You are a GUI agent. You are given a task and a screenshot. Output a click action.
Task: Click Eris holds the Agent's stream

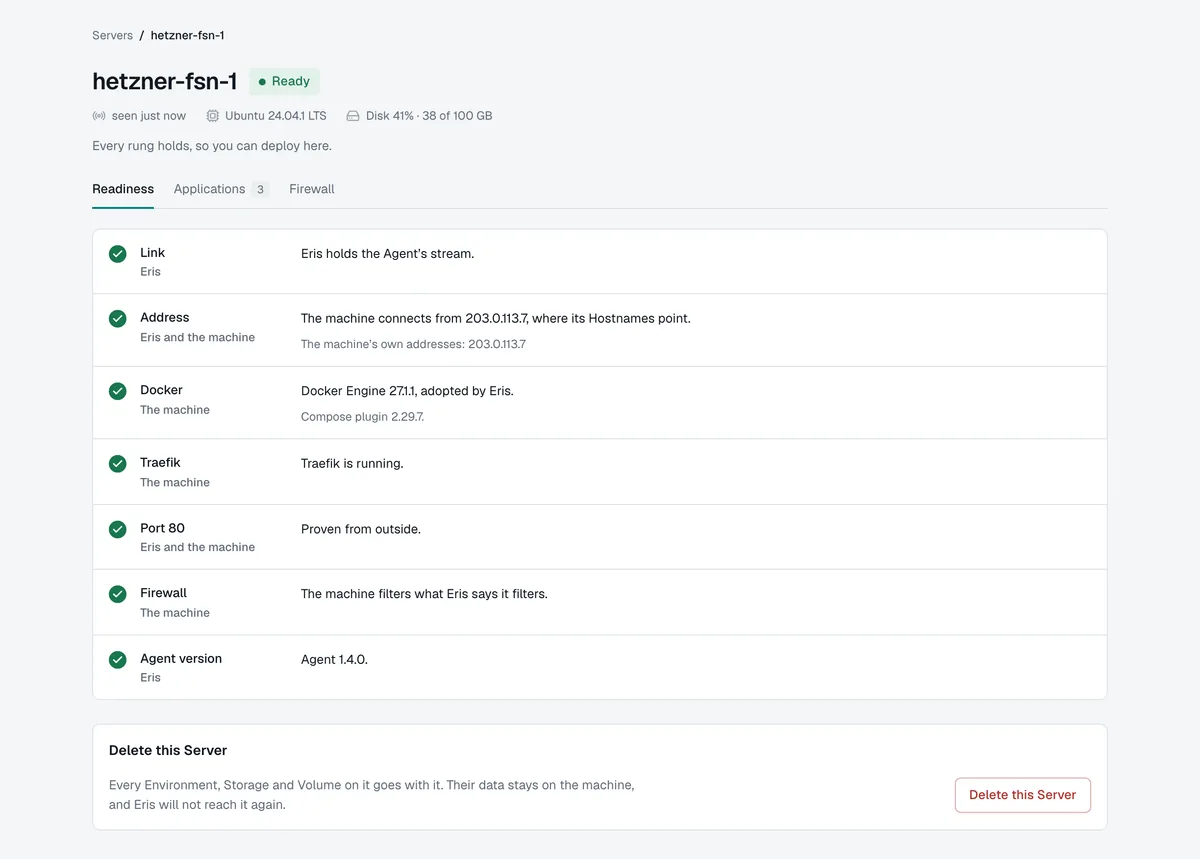pyautogui.click(x=387, y=254)
